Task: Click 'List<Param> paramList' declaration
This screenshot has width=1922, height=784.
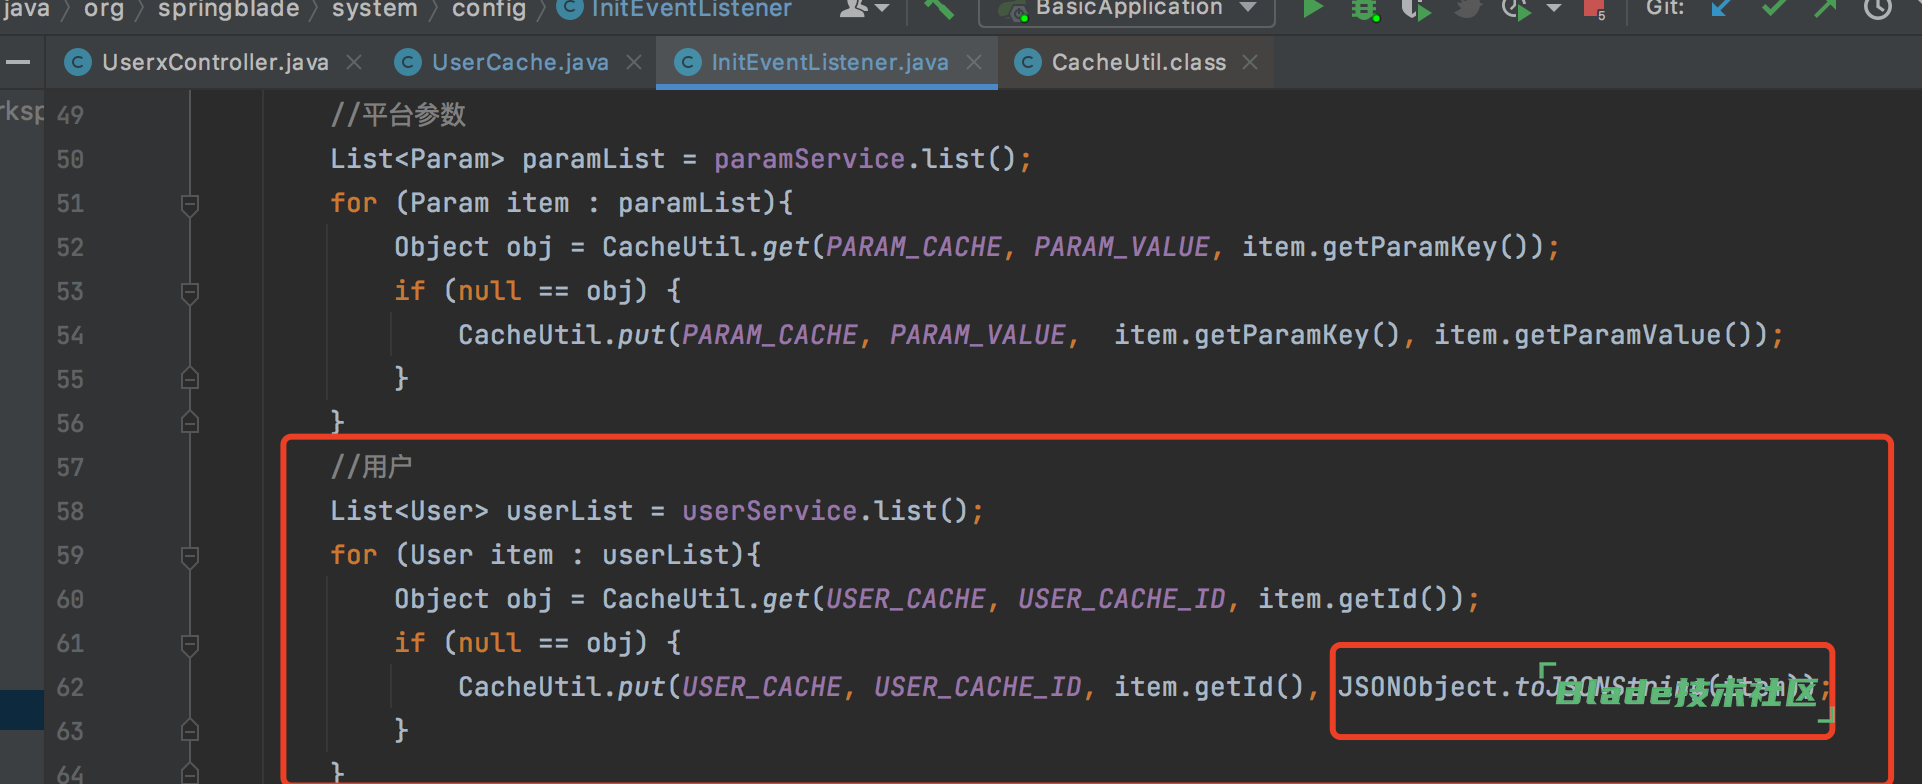Action: pyautogui.click(x=498, y=159)
